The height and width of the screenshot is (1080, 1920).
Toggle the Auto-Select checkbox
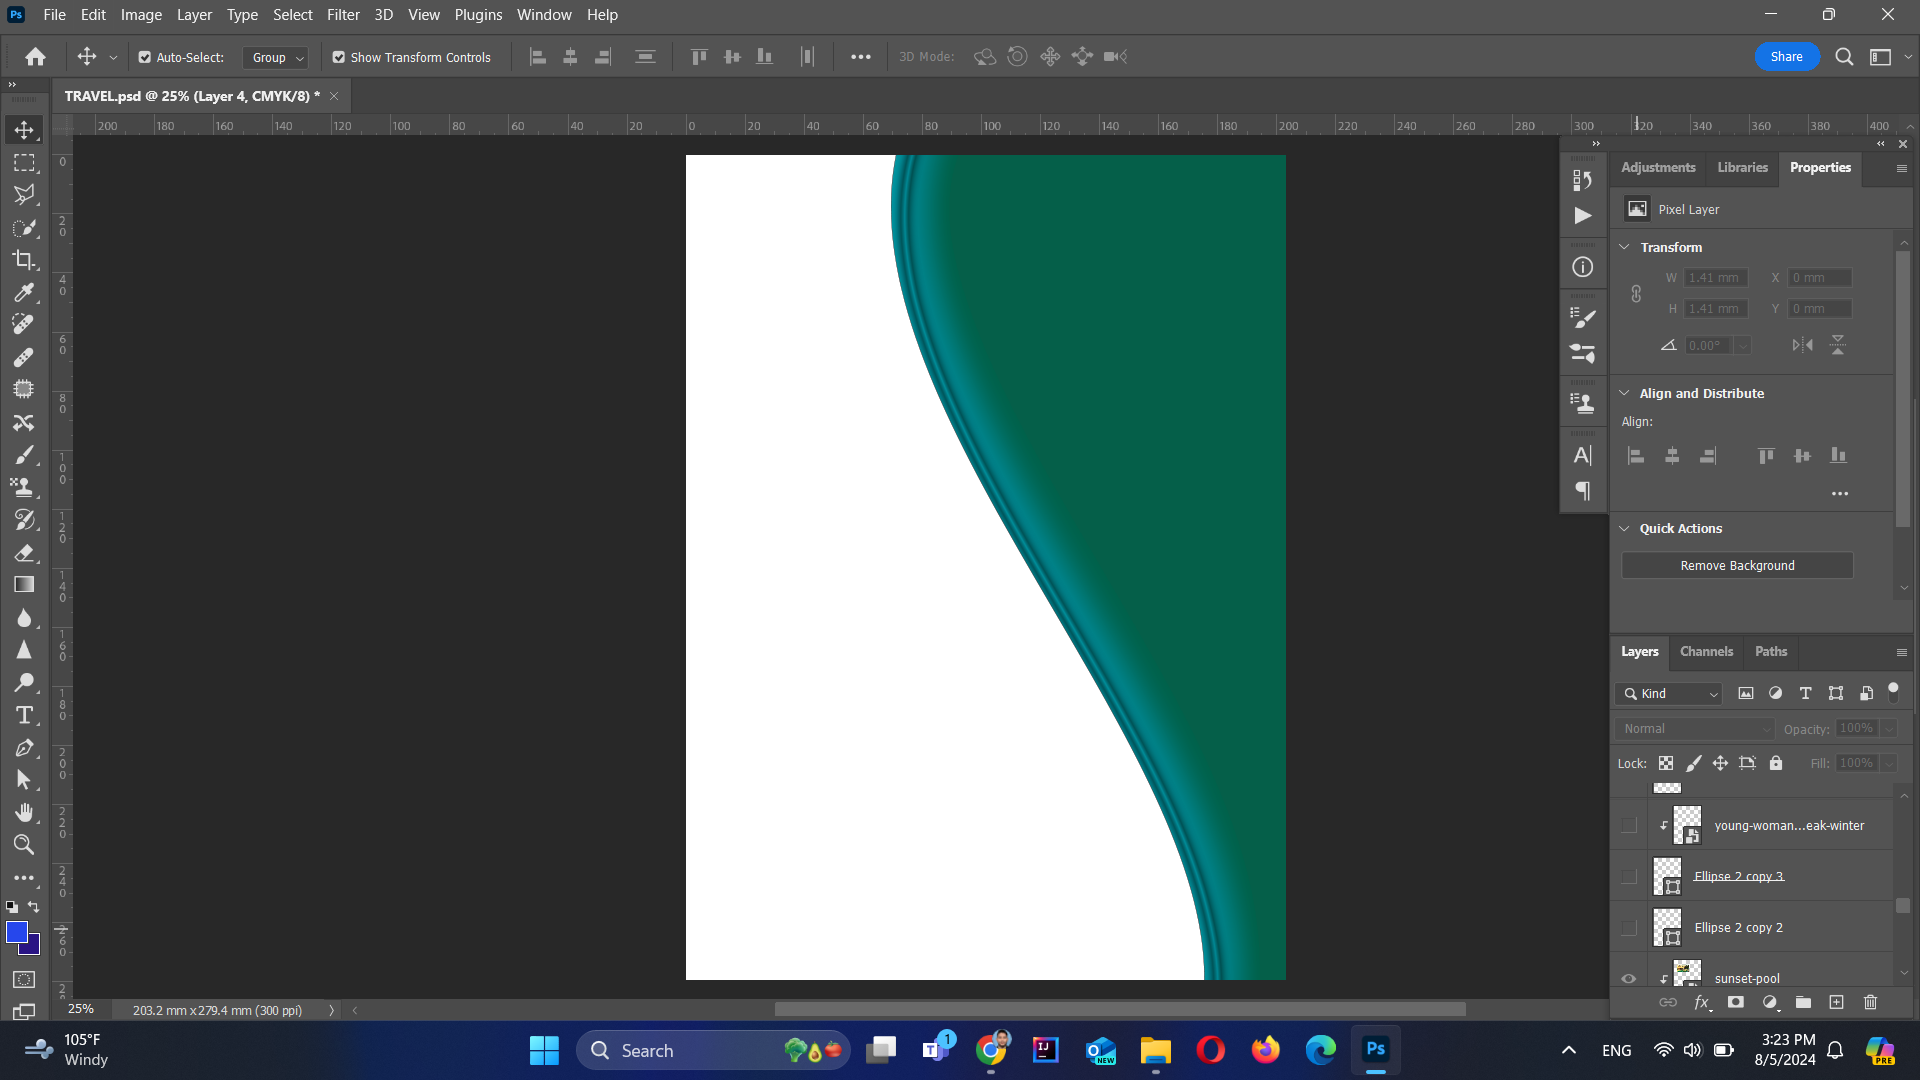(145, 58)
